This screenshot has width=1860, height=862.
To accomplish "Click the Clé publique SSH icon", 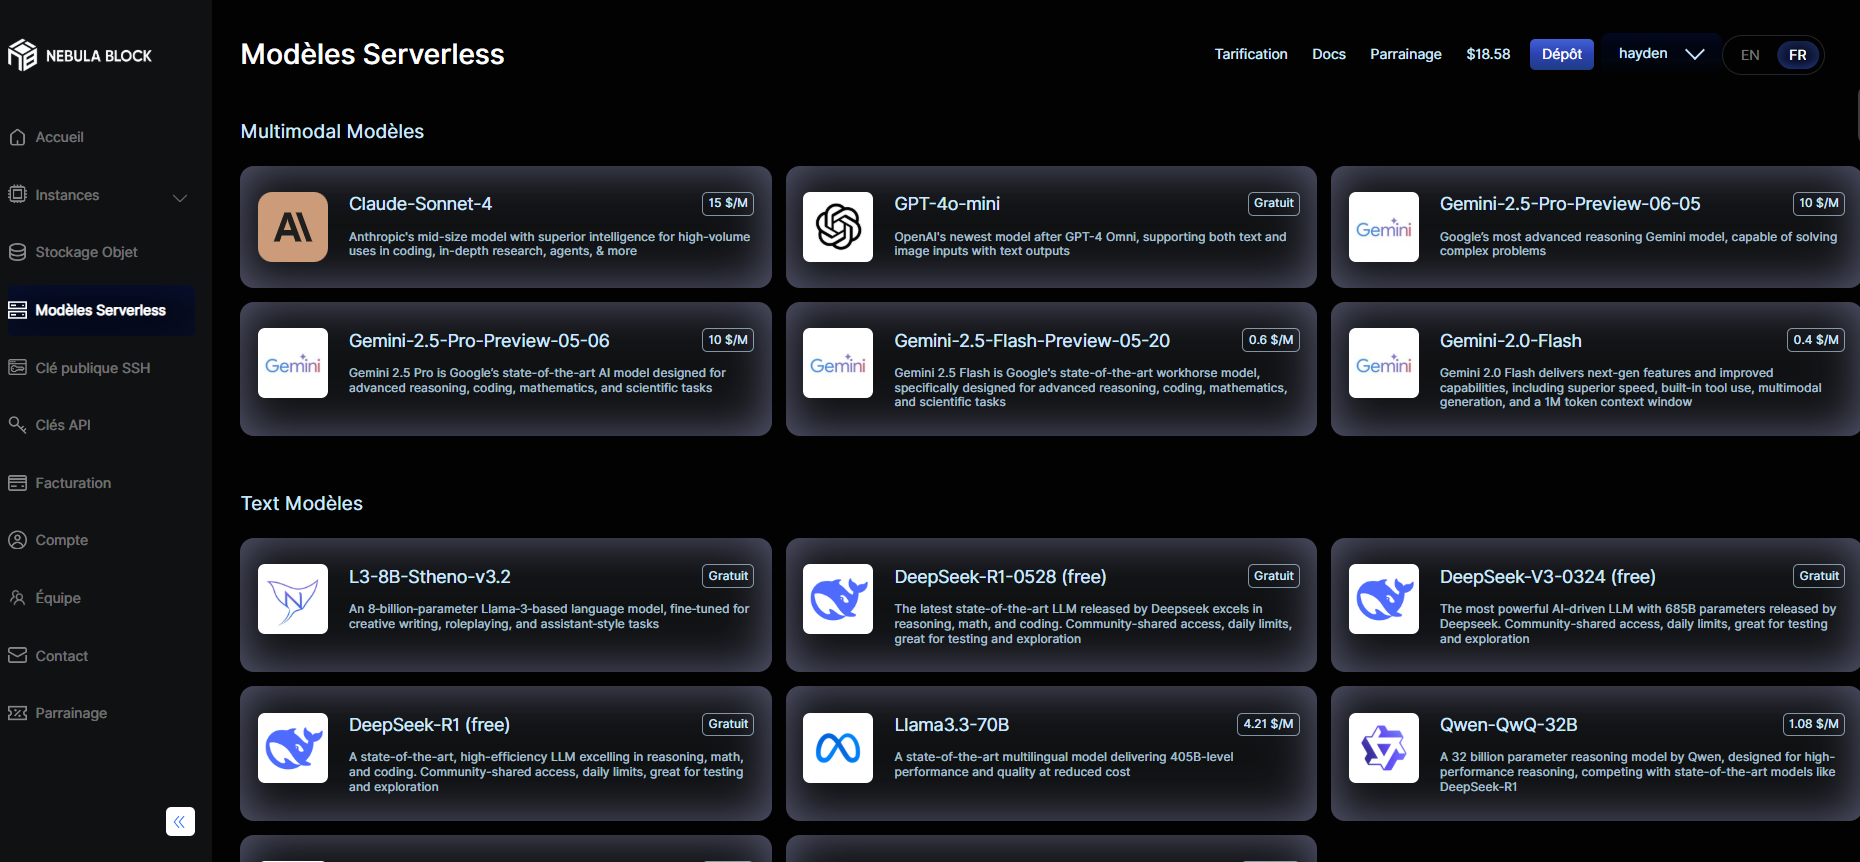I will 17,367.
